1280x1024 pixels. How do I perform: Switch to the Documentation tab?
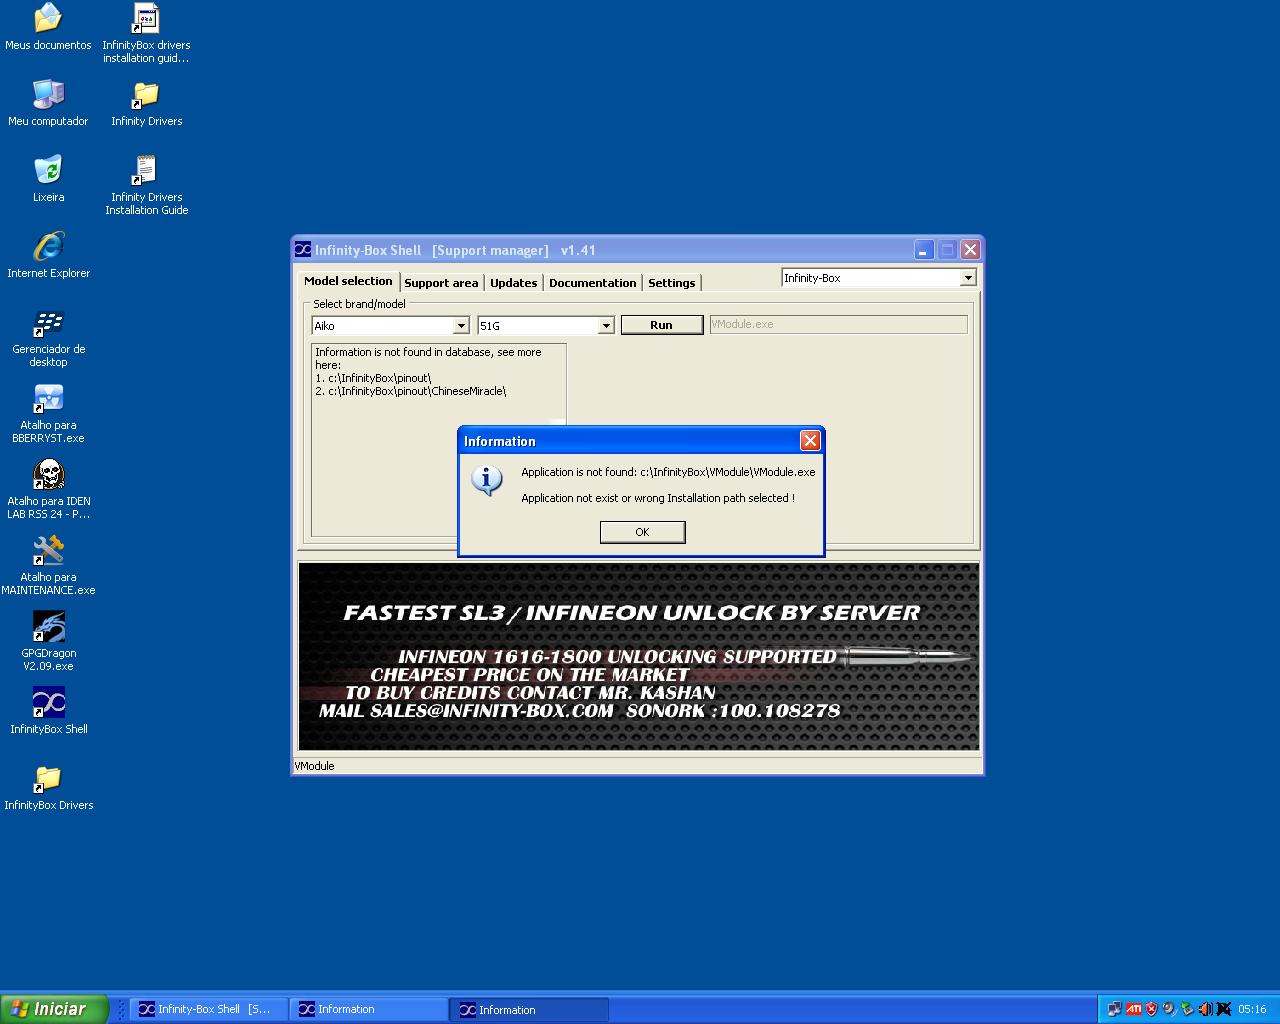click(592, 283)
